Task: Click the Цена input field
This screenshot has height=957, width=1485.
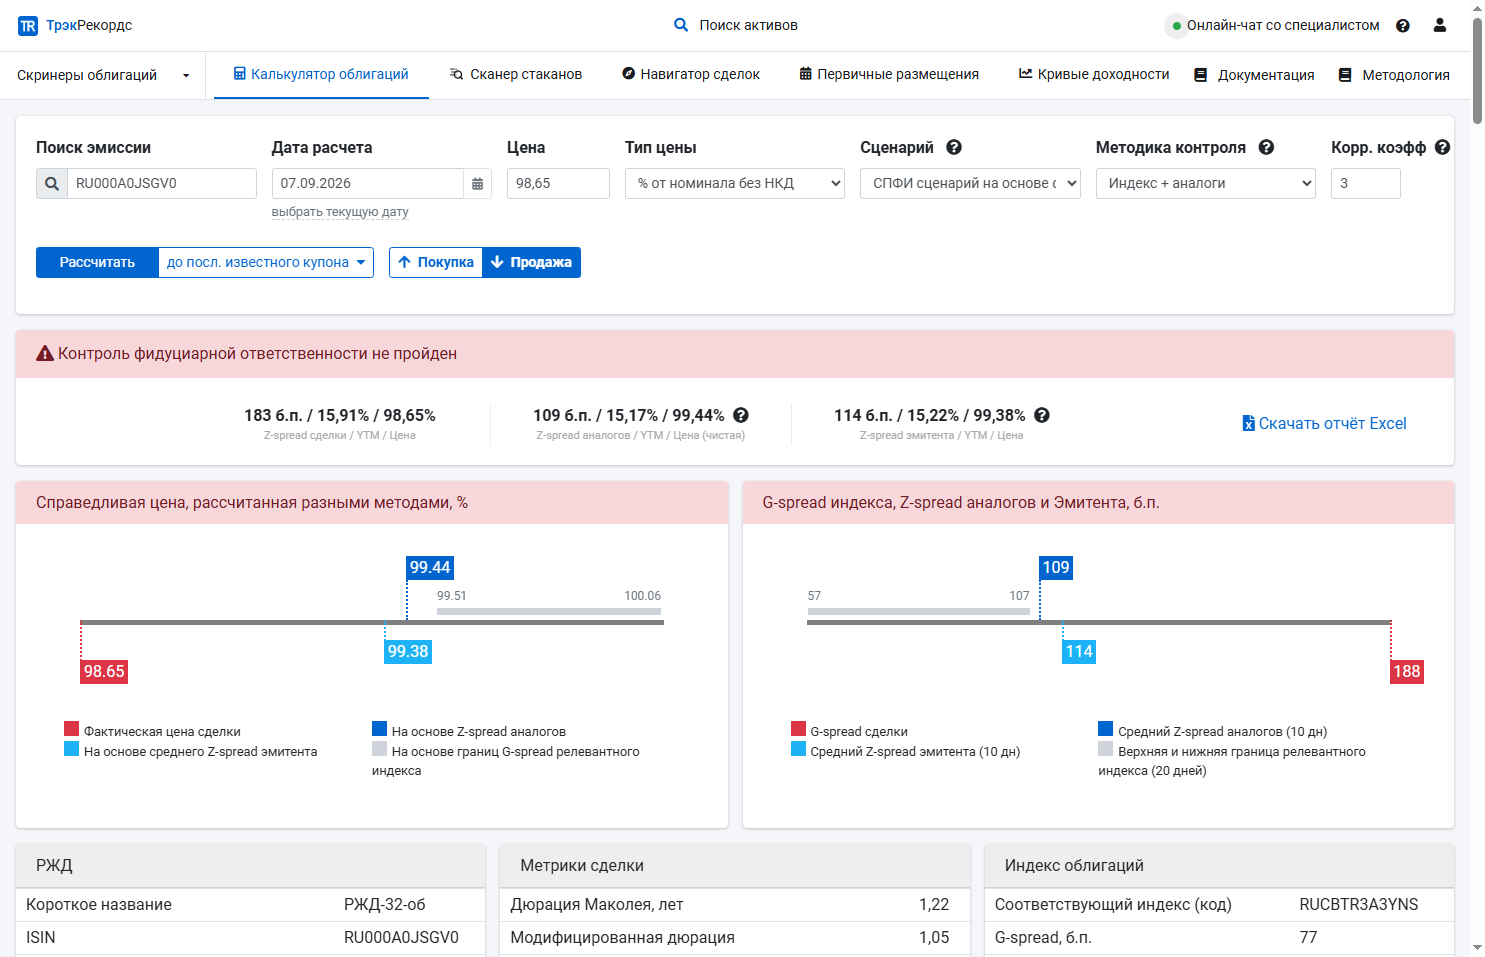Action: pos(558,184)
